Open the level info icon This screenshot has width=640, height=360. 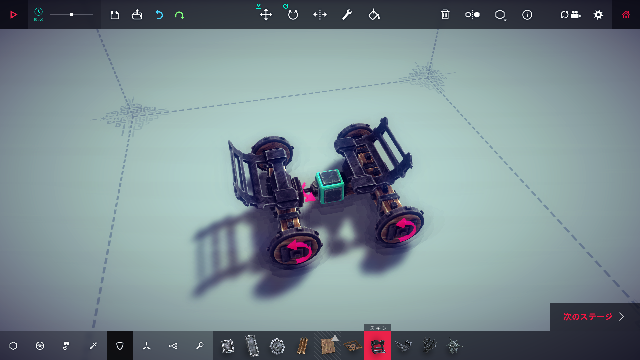[x=527, y=15]
